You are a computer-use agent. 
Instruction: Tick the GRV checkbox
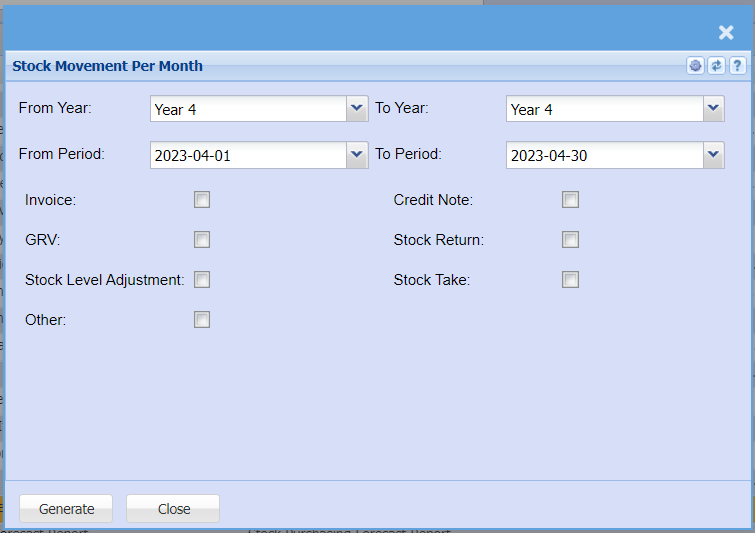(202, 240)
